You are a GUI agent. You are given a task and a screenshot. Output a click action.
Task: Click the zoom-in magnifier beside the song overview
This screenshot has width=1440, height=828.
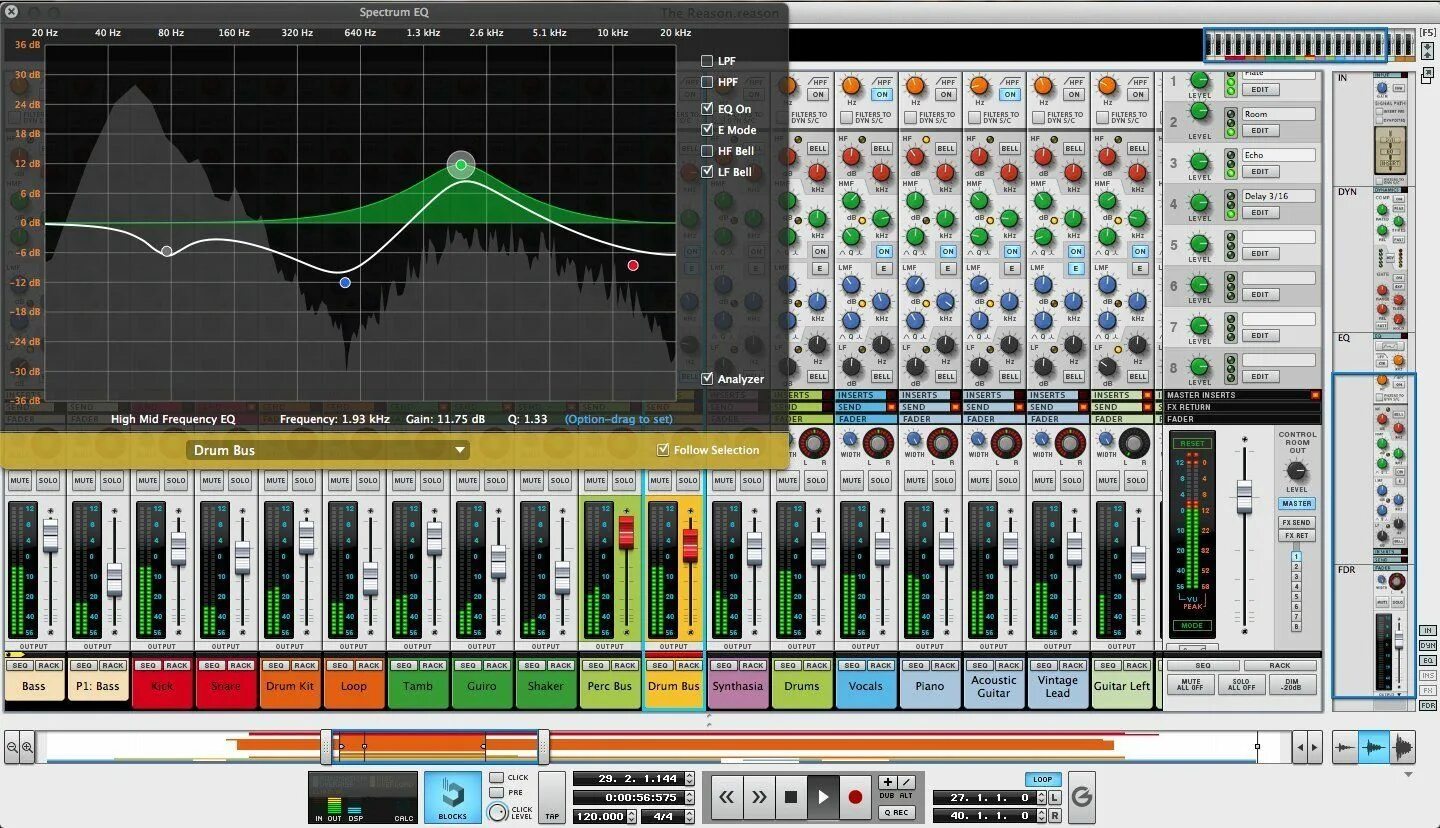coord(27,746)
